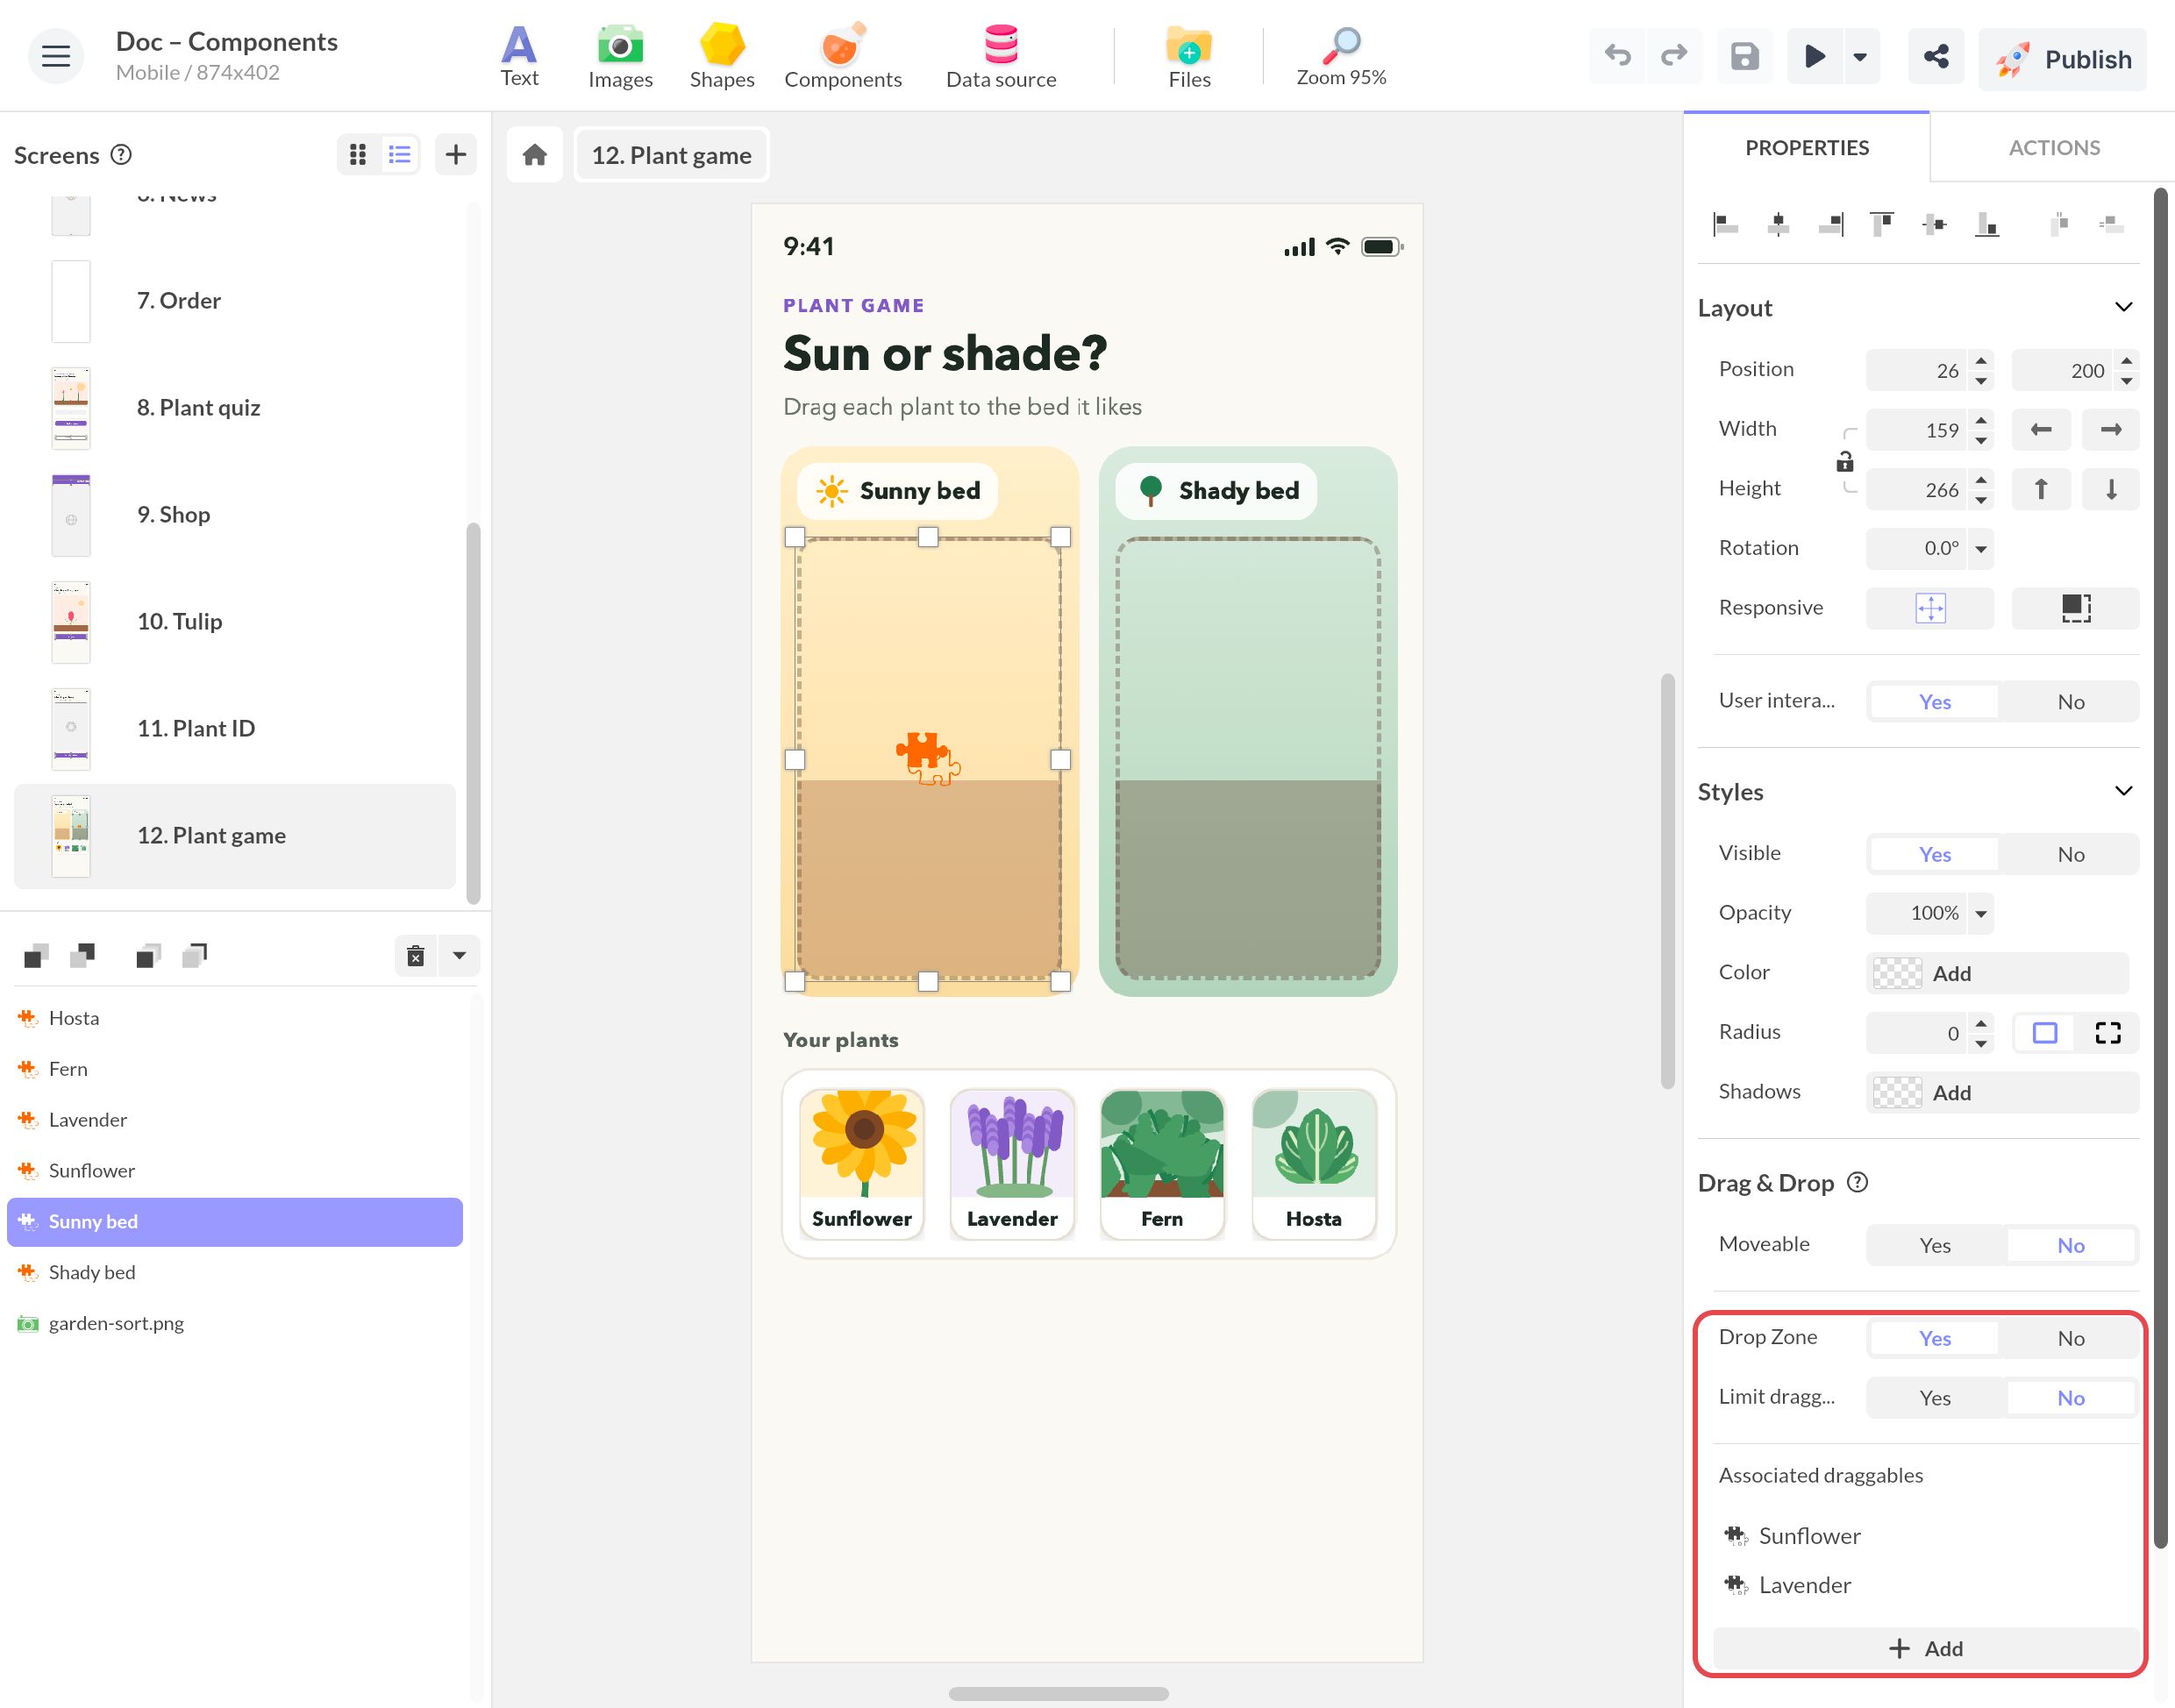Align selection to left edge
The height and width of the screenshot is (1708, 2175).
click(1725, 224)
